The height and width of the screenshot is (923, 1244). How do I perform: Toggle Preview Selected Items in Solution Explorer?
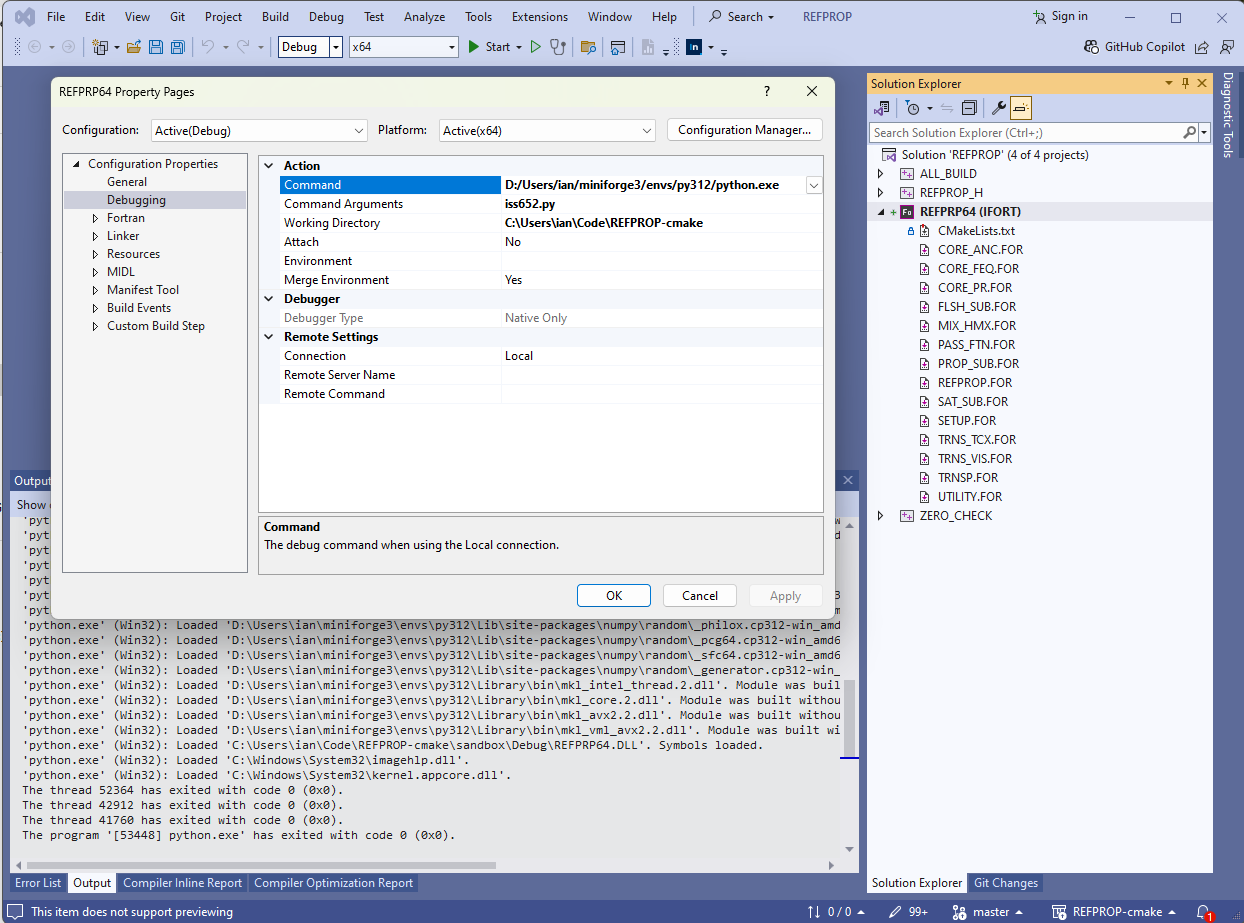[1021, 108]
